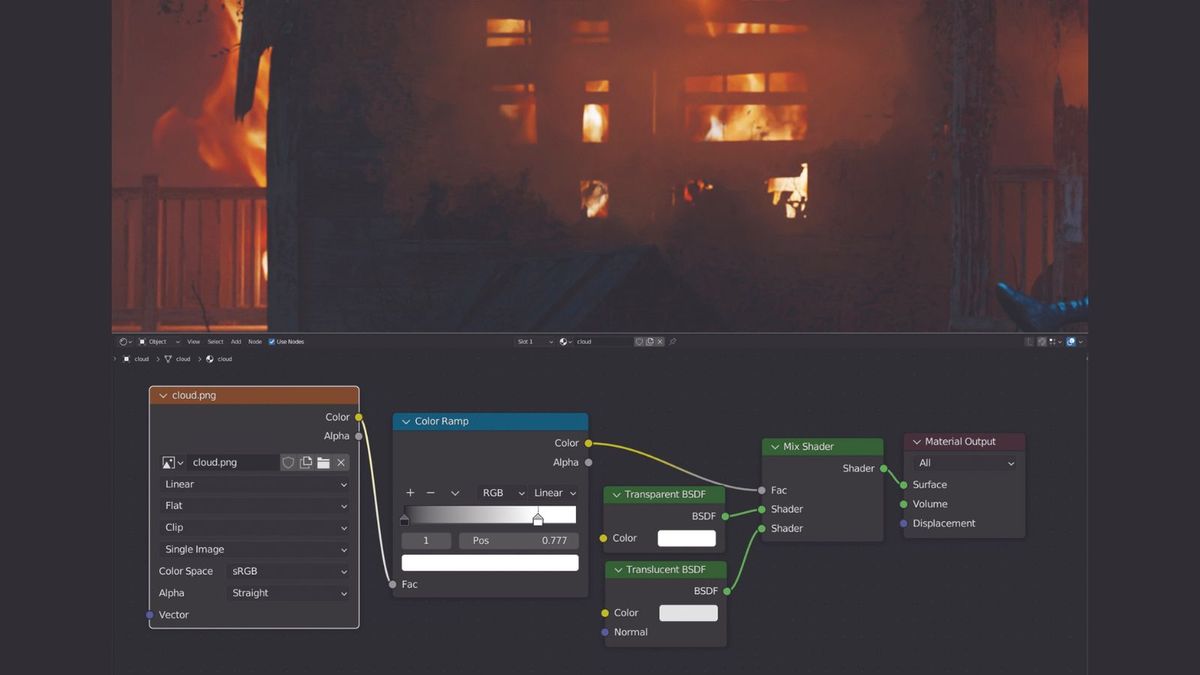Click the New Image copy icon beside cloud.png
The image size is (1200, 675).
click(x=305, y=462)
